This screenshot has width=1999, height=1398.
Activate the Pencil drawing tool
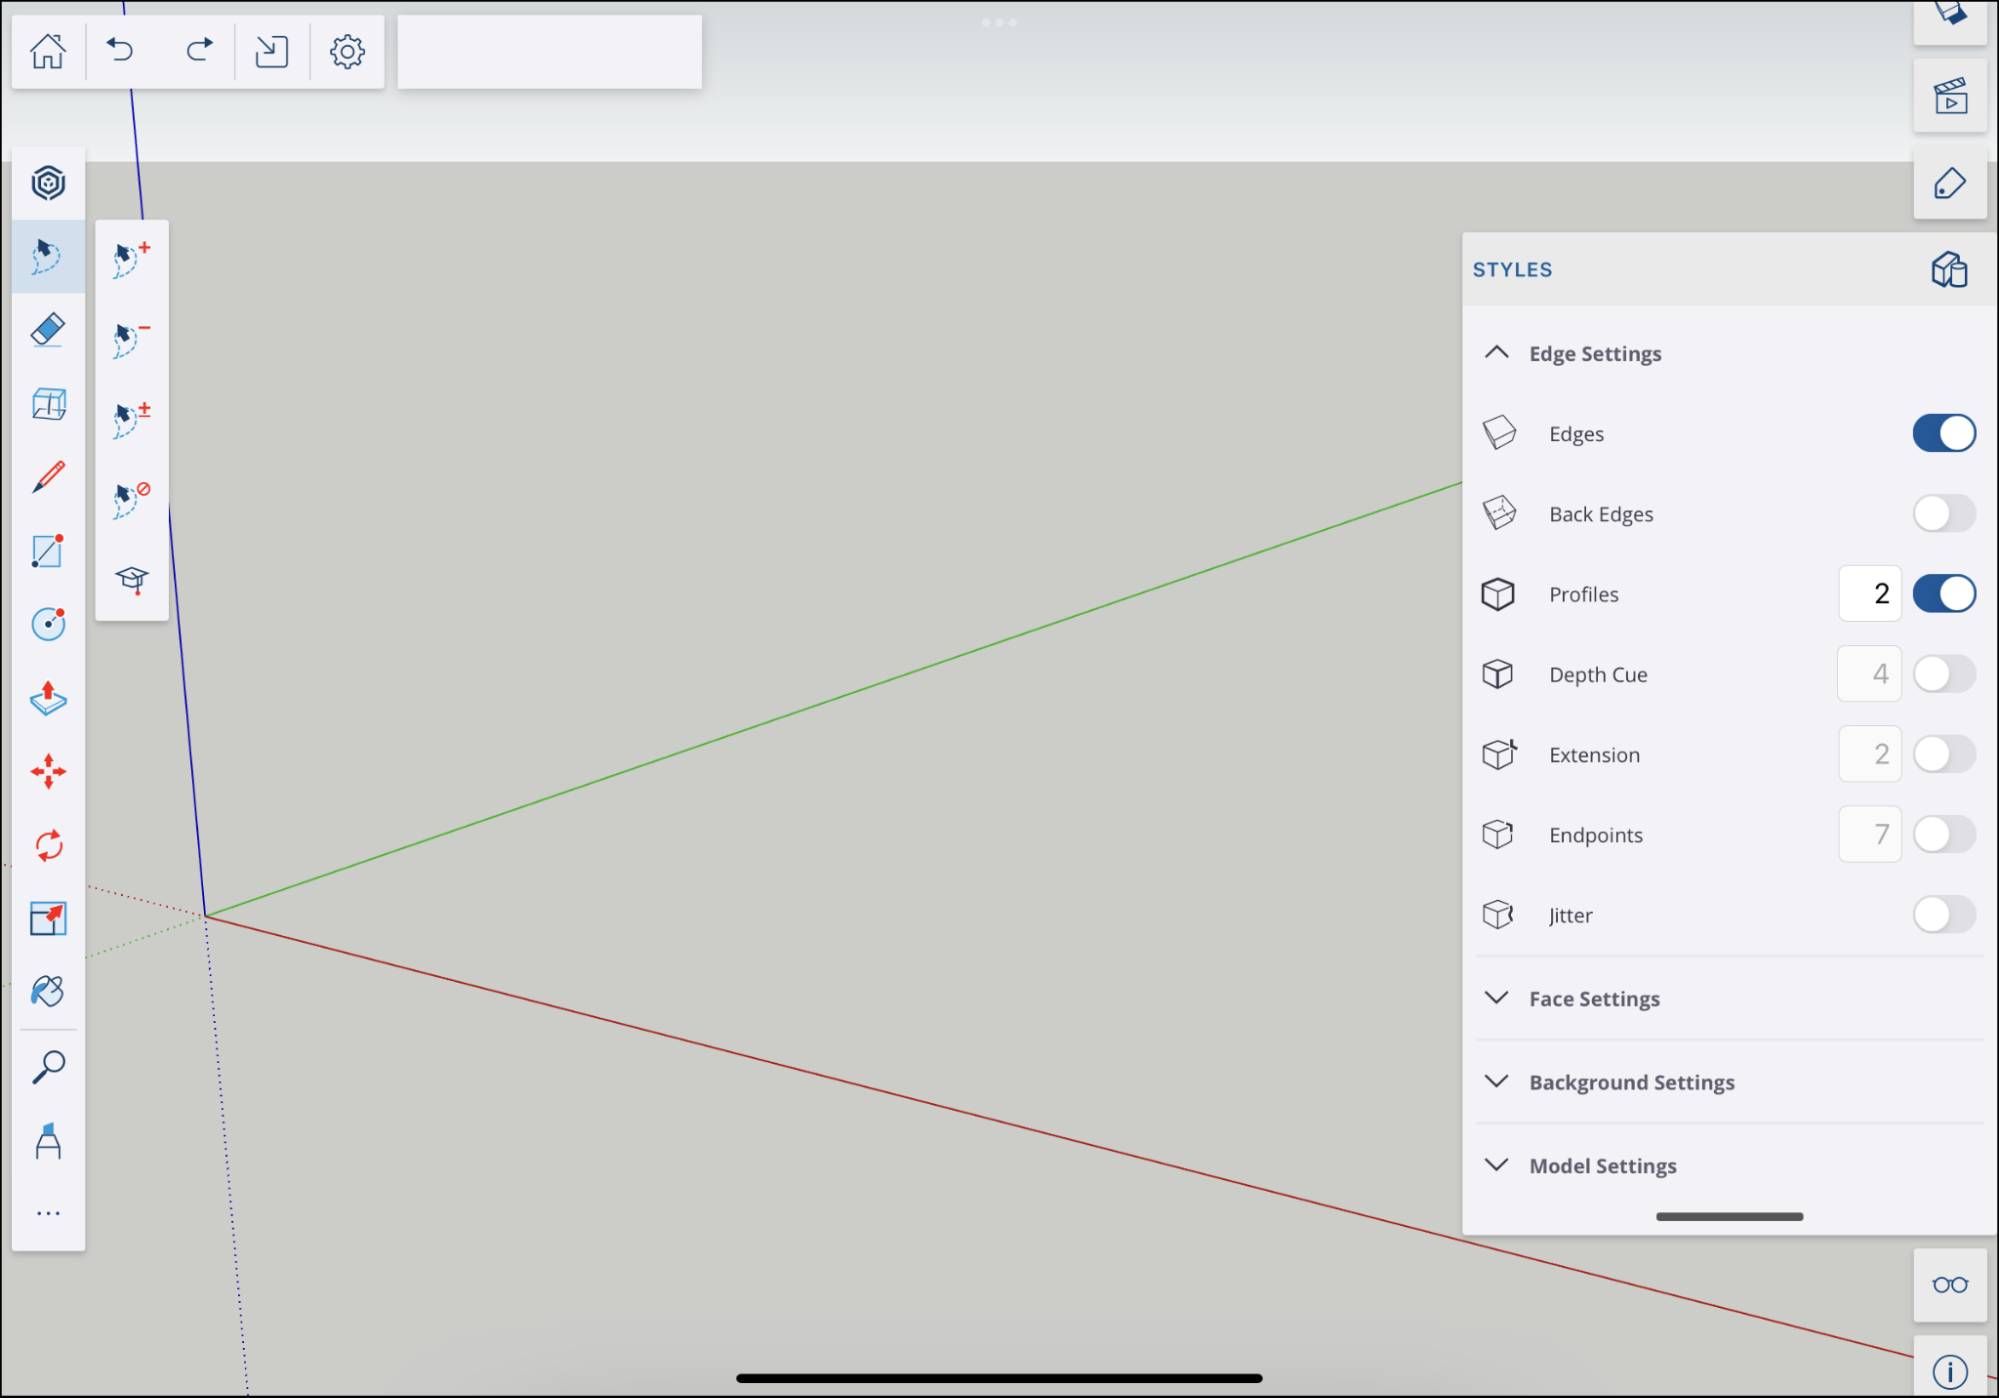coord(48,478)
